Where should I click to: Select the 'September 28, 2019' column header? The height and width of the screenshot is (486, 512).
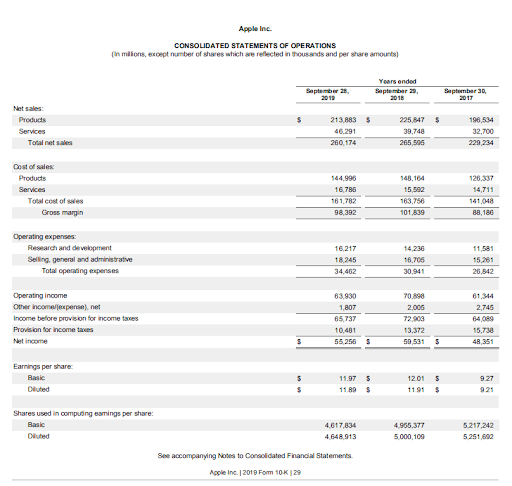[x=328, y=94]
